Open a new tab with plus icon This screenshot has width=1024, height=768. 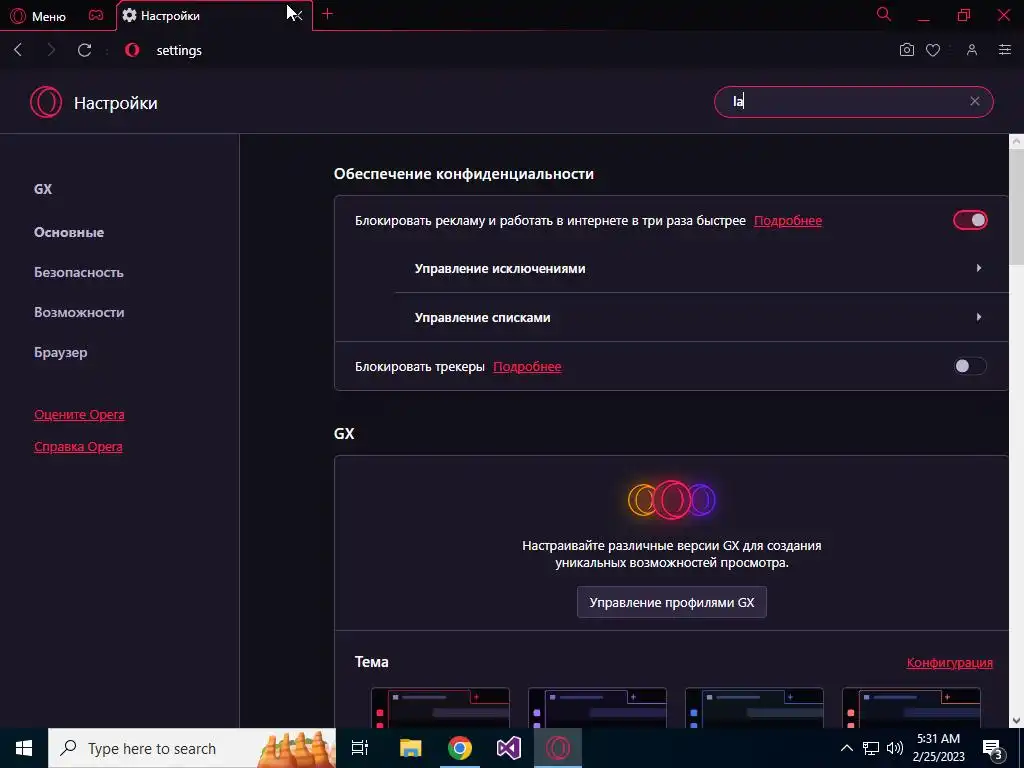point(327,14)
